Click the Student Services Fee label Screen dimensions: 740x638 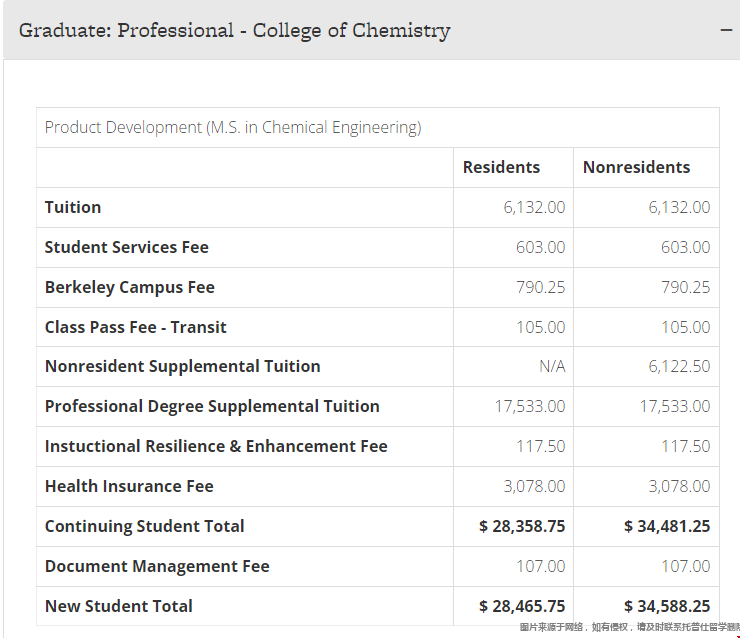click(x=126, y=247)
